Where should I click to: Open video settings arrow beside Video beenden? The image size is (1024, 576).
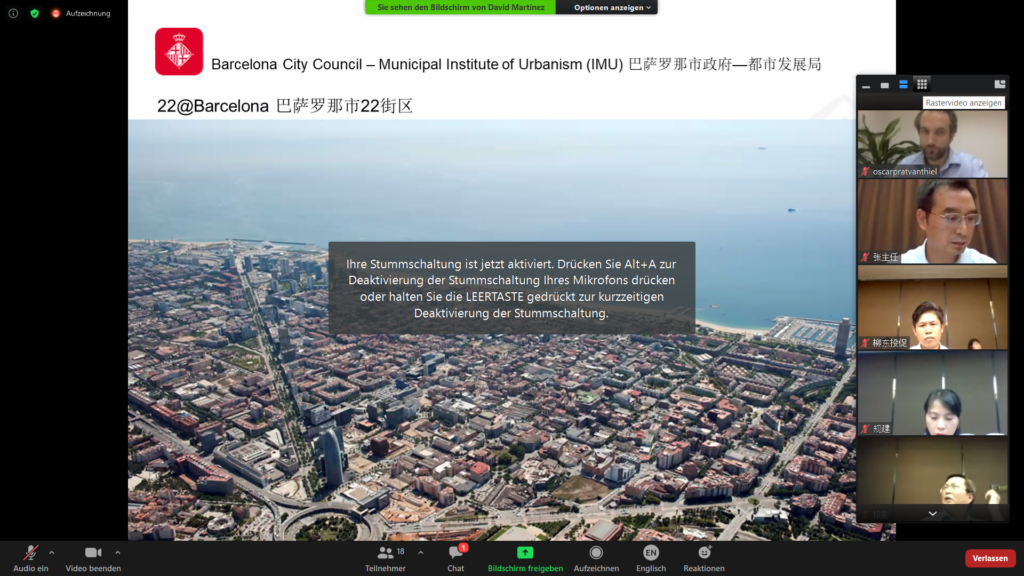118,551
